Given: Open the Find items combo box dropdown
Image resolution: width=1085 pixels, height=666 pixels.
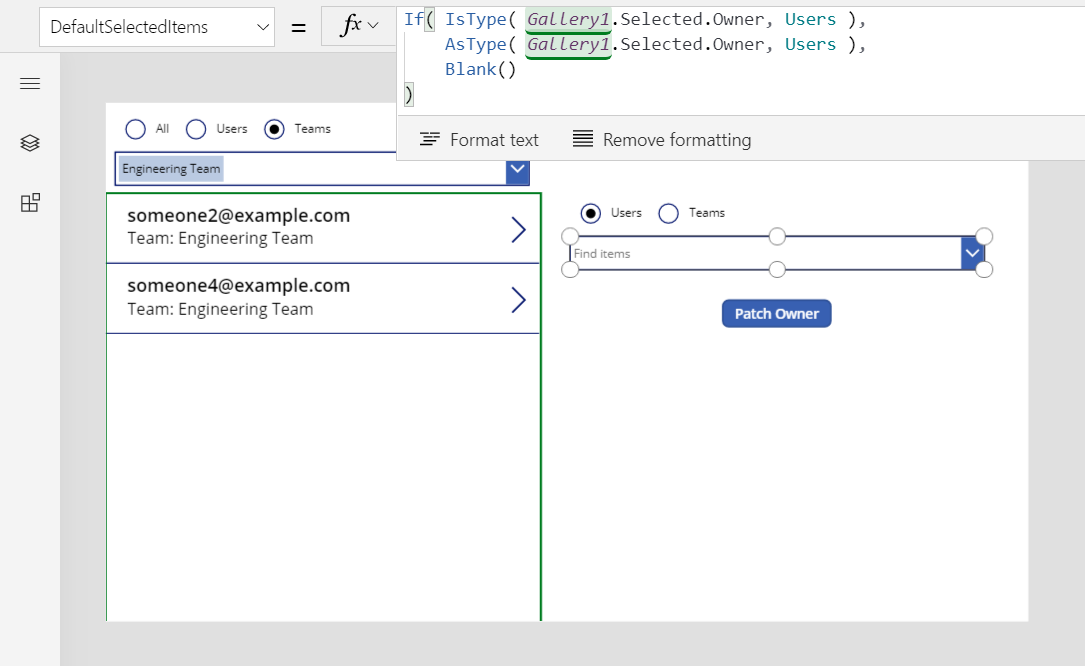Looking at the screenshot, I should point(973,253).
